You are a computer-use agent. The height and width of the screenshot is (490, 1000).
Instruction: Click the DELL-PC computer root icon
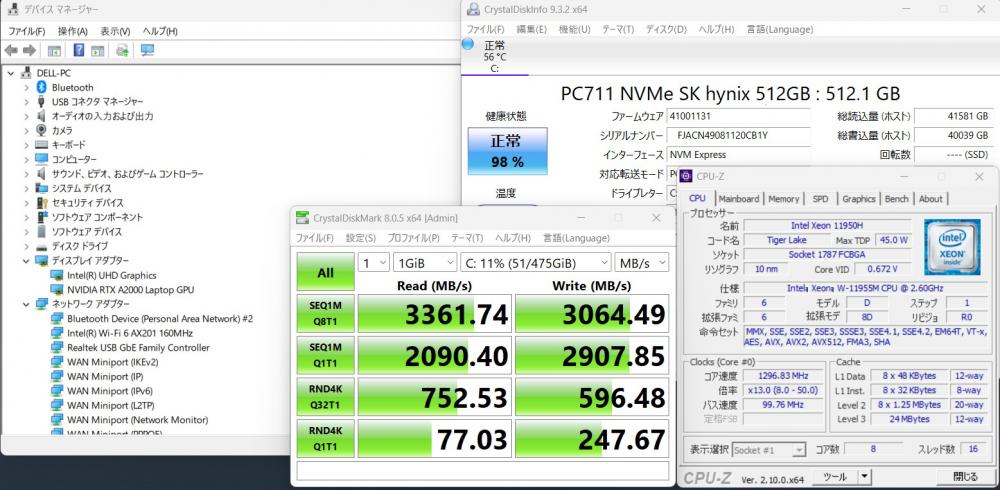(x=27, y=73)
